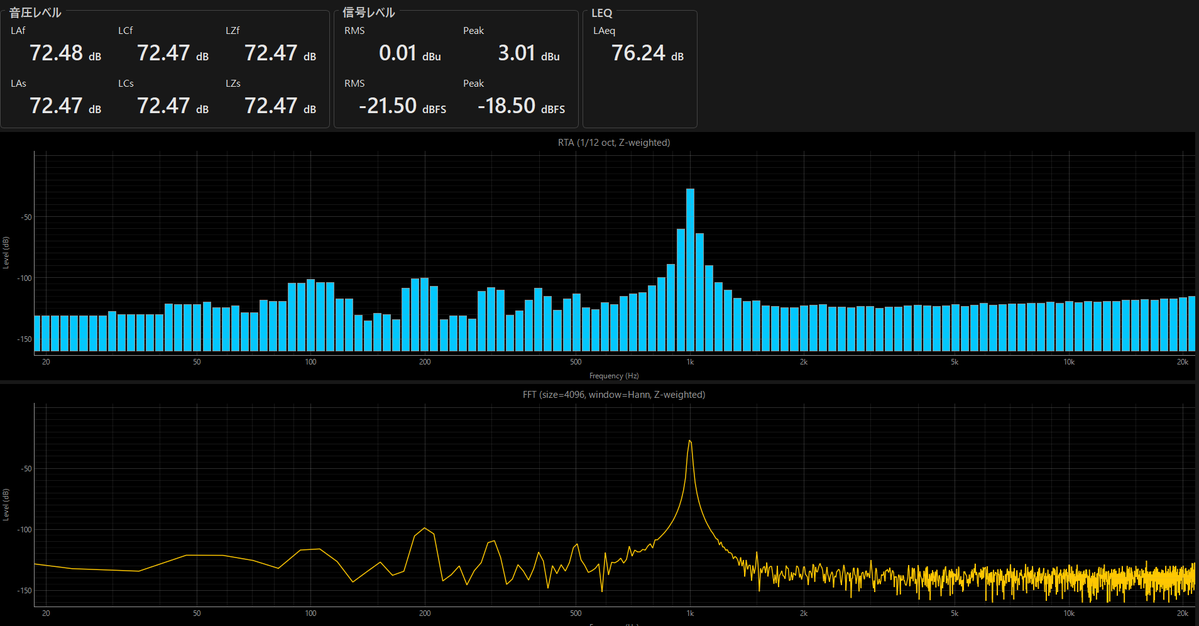Click the RTA (1/12 oct, Z-weighted) chart title
This screenshot has width=1199, height=626.
click(x=614, y=142)
